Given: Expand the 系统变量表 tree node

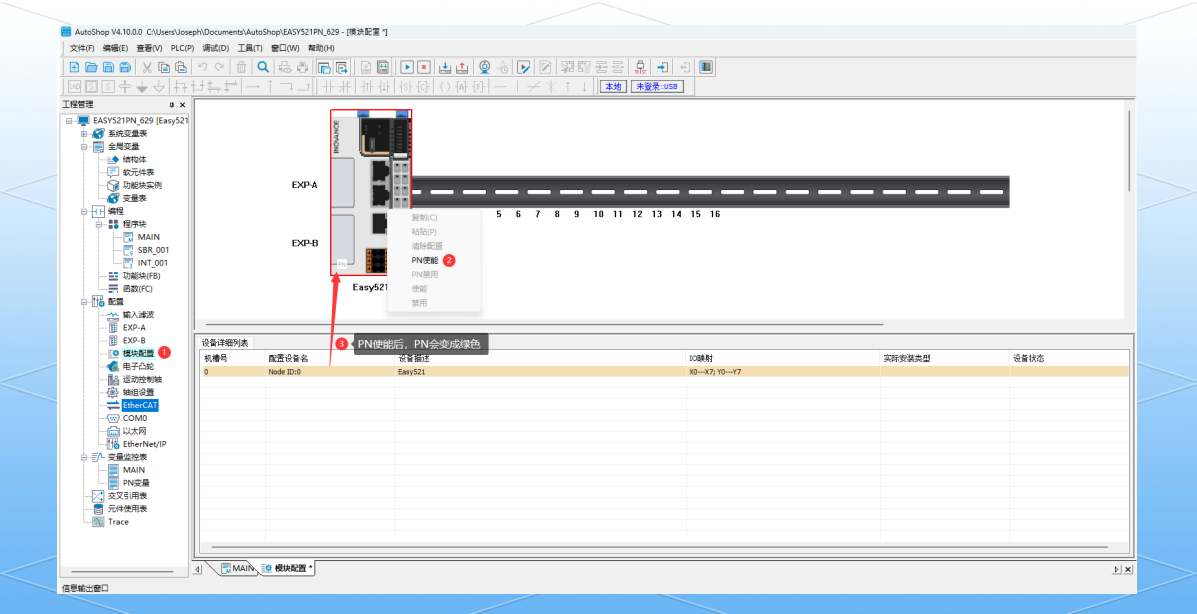Looking at the screenshot, I should coord(85,134).
